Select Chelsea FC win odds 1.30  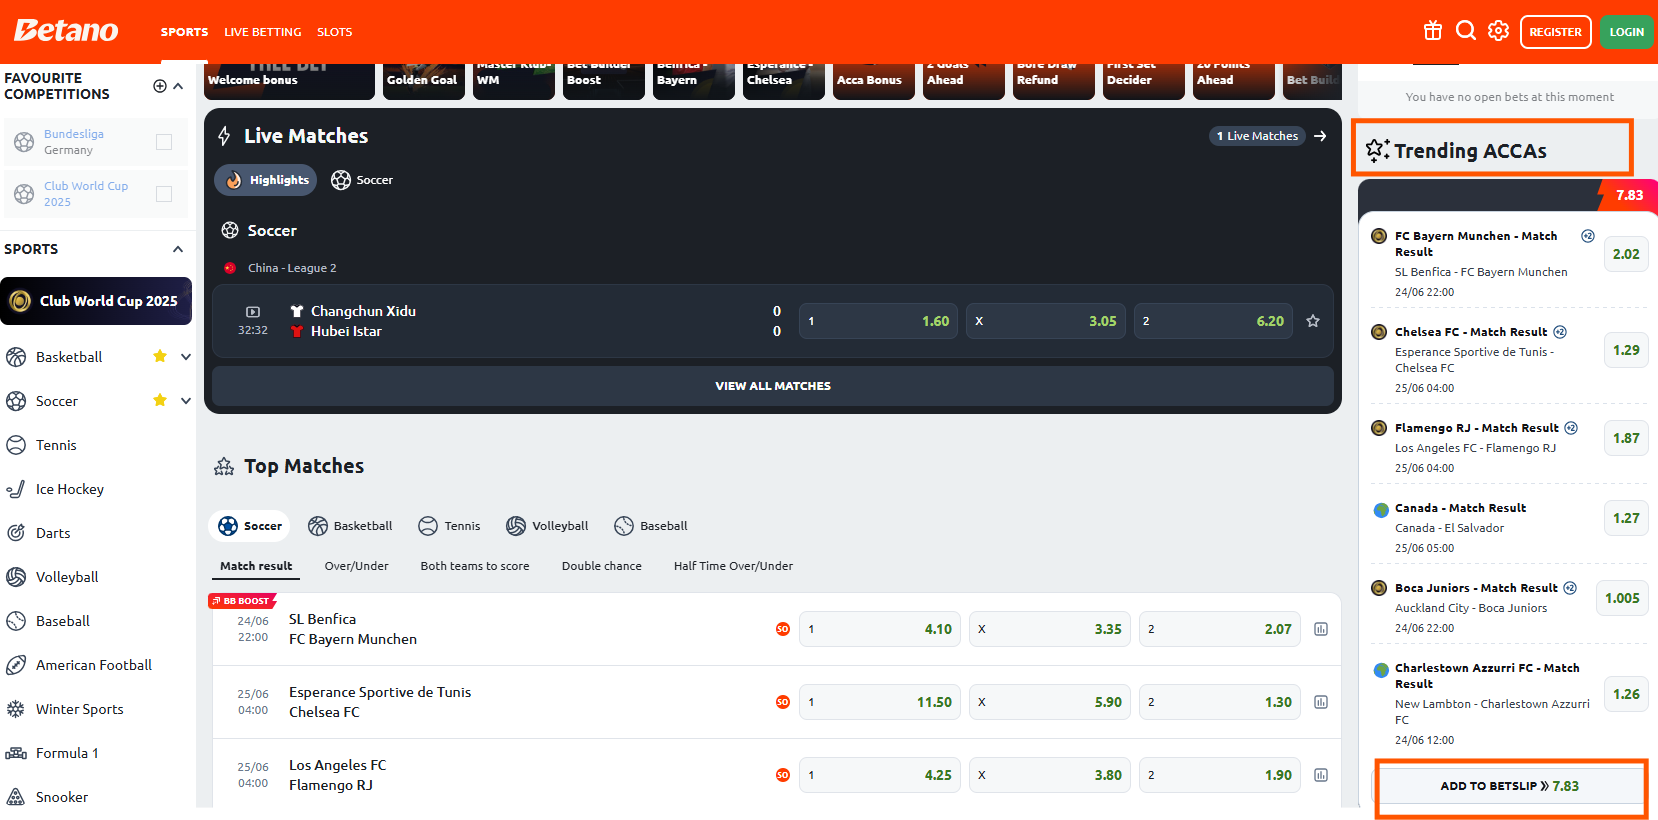tap(1220, 702)
